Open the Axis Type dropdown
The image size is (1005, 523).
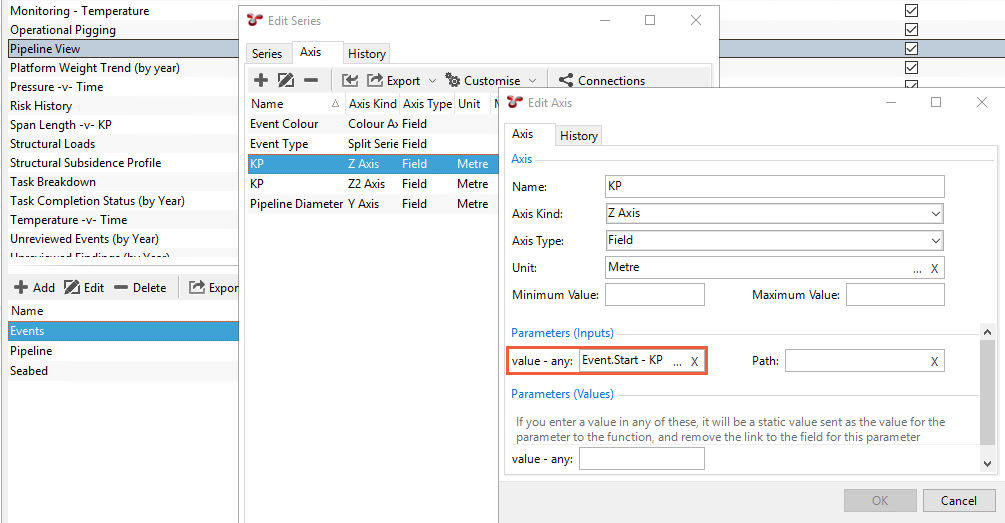[x=935, y=240]
